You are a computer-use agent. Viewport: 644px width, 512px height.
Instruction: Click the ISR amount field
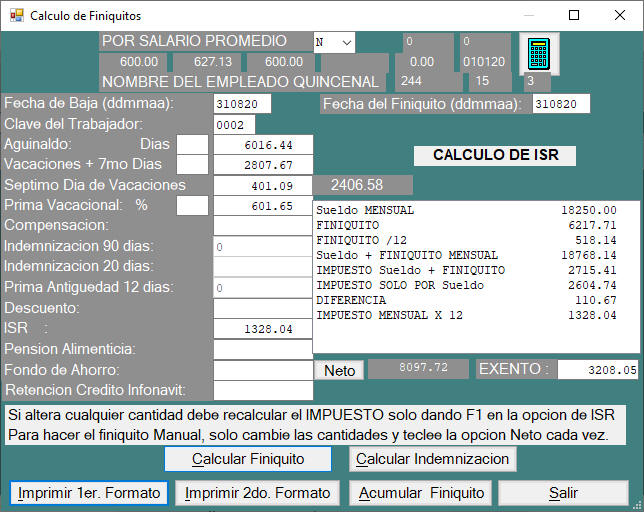pos(263,329)
